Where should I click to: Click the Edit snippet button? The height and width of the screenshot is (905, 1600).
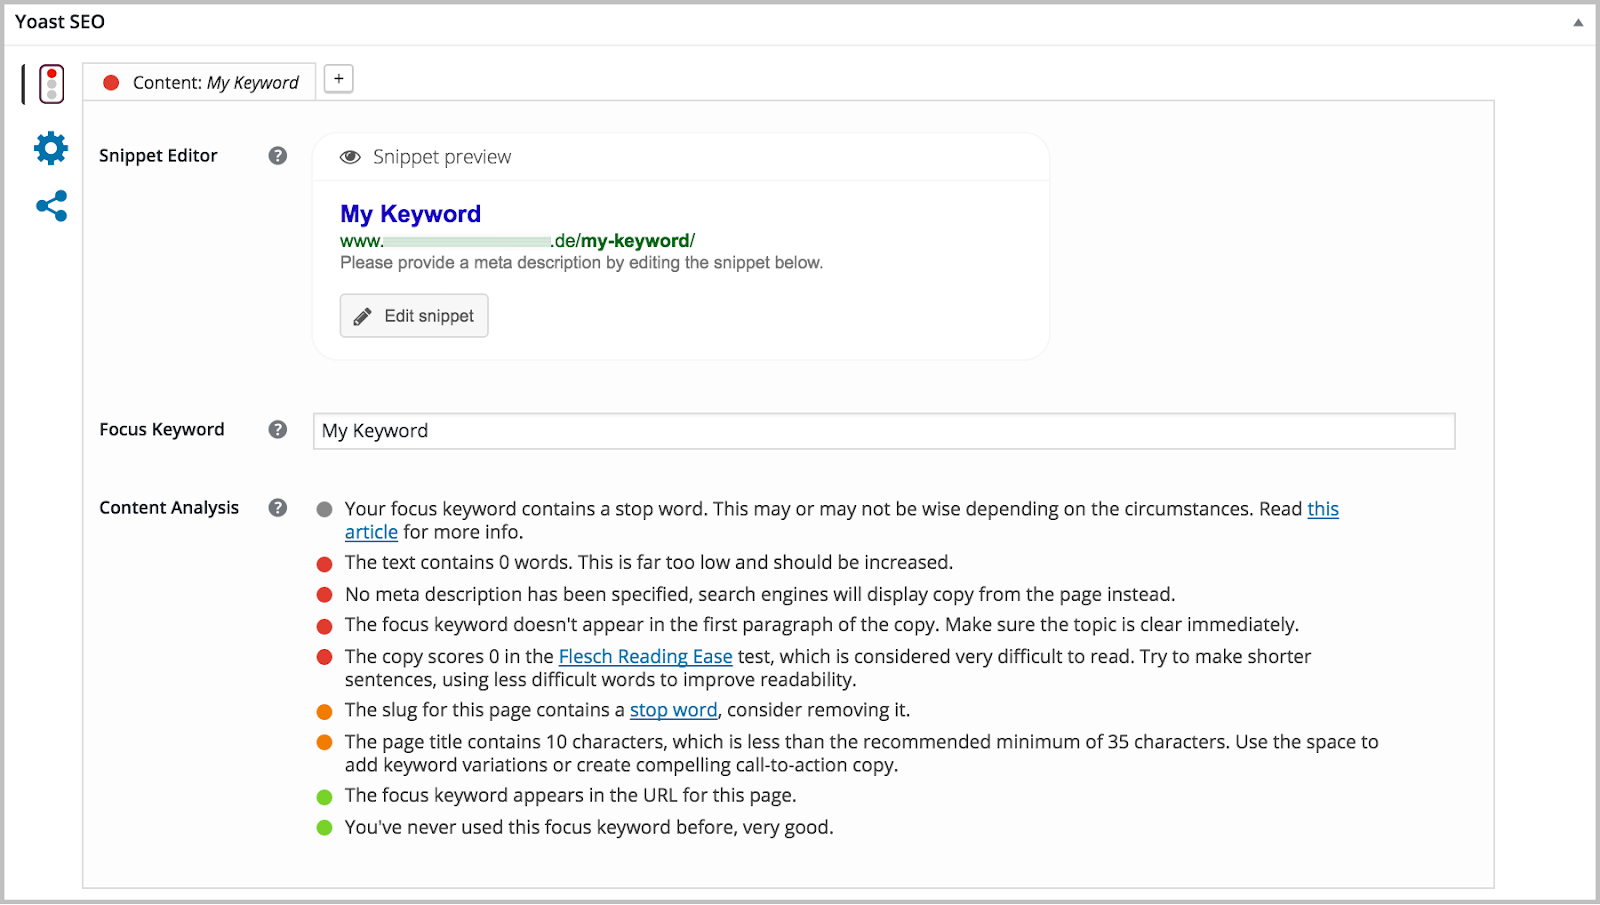pyautogui.click(x=414, y=316)
